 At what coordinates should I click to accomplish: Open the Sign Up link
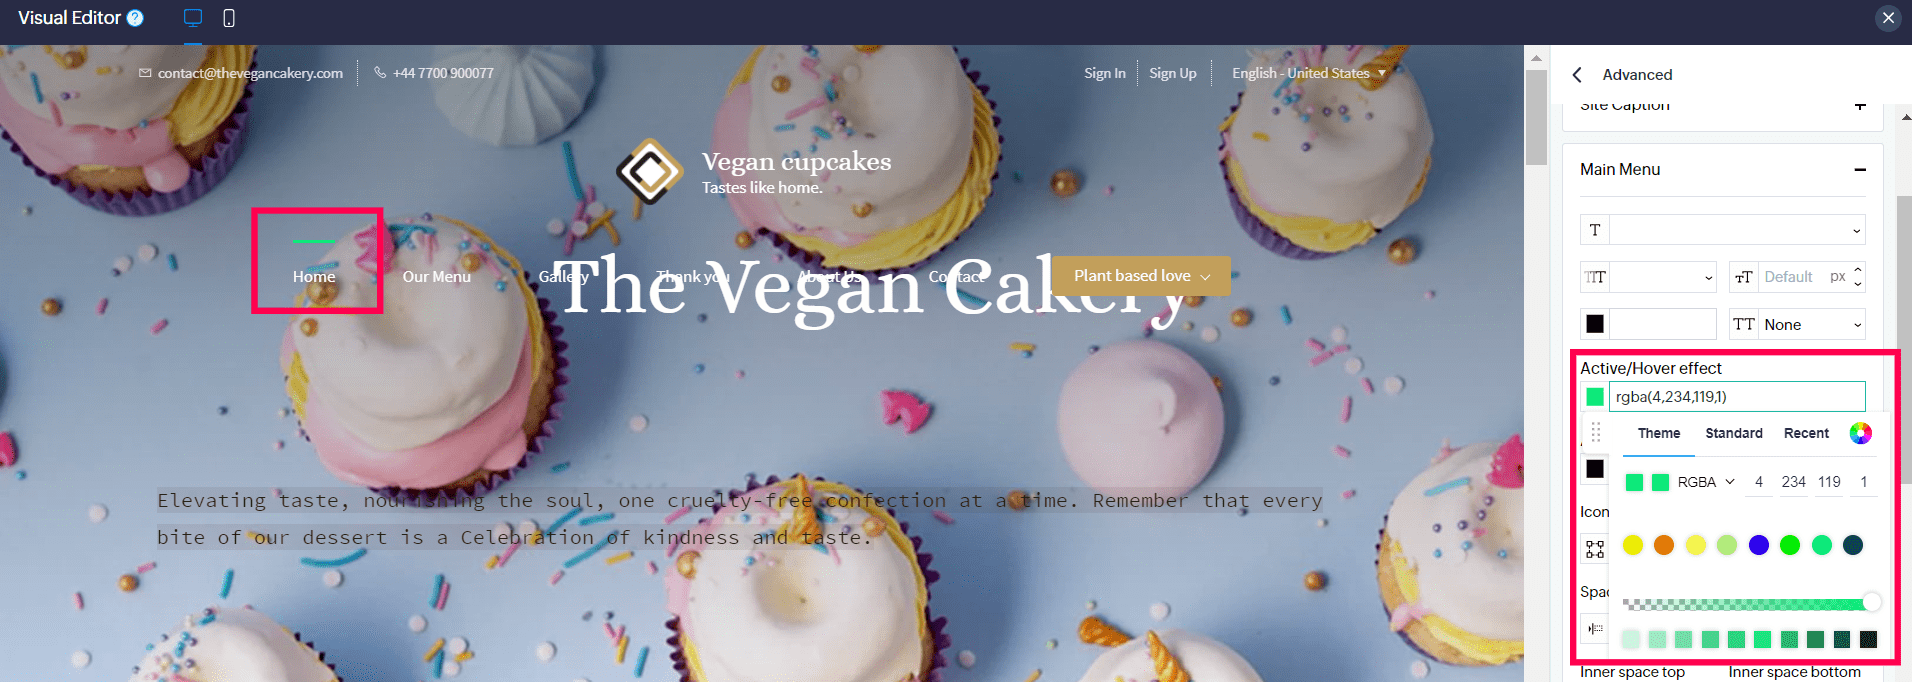[x=1173, y=73]
